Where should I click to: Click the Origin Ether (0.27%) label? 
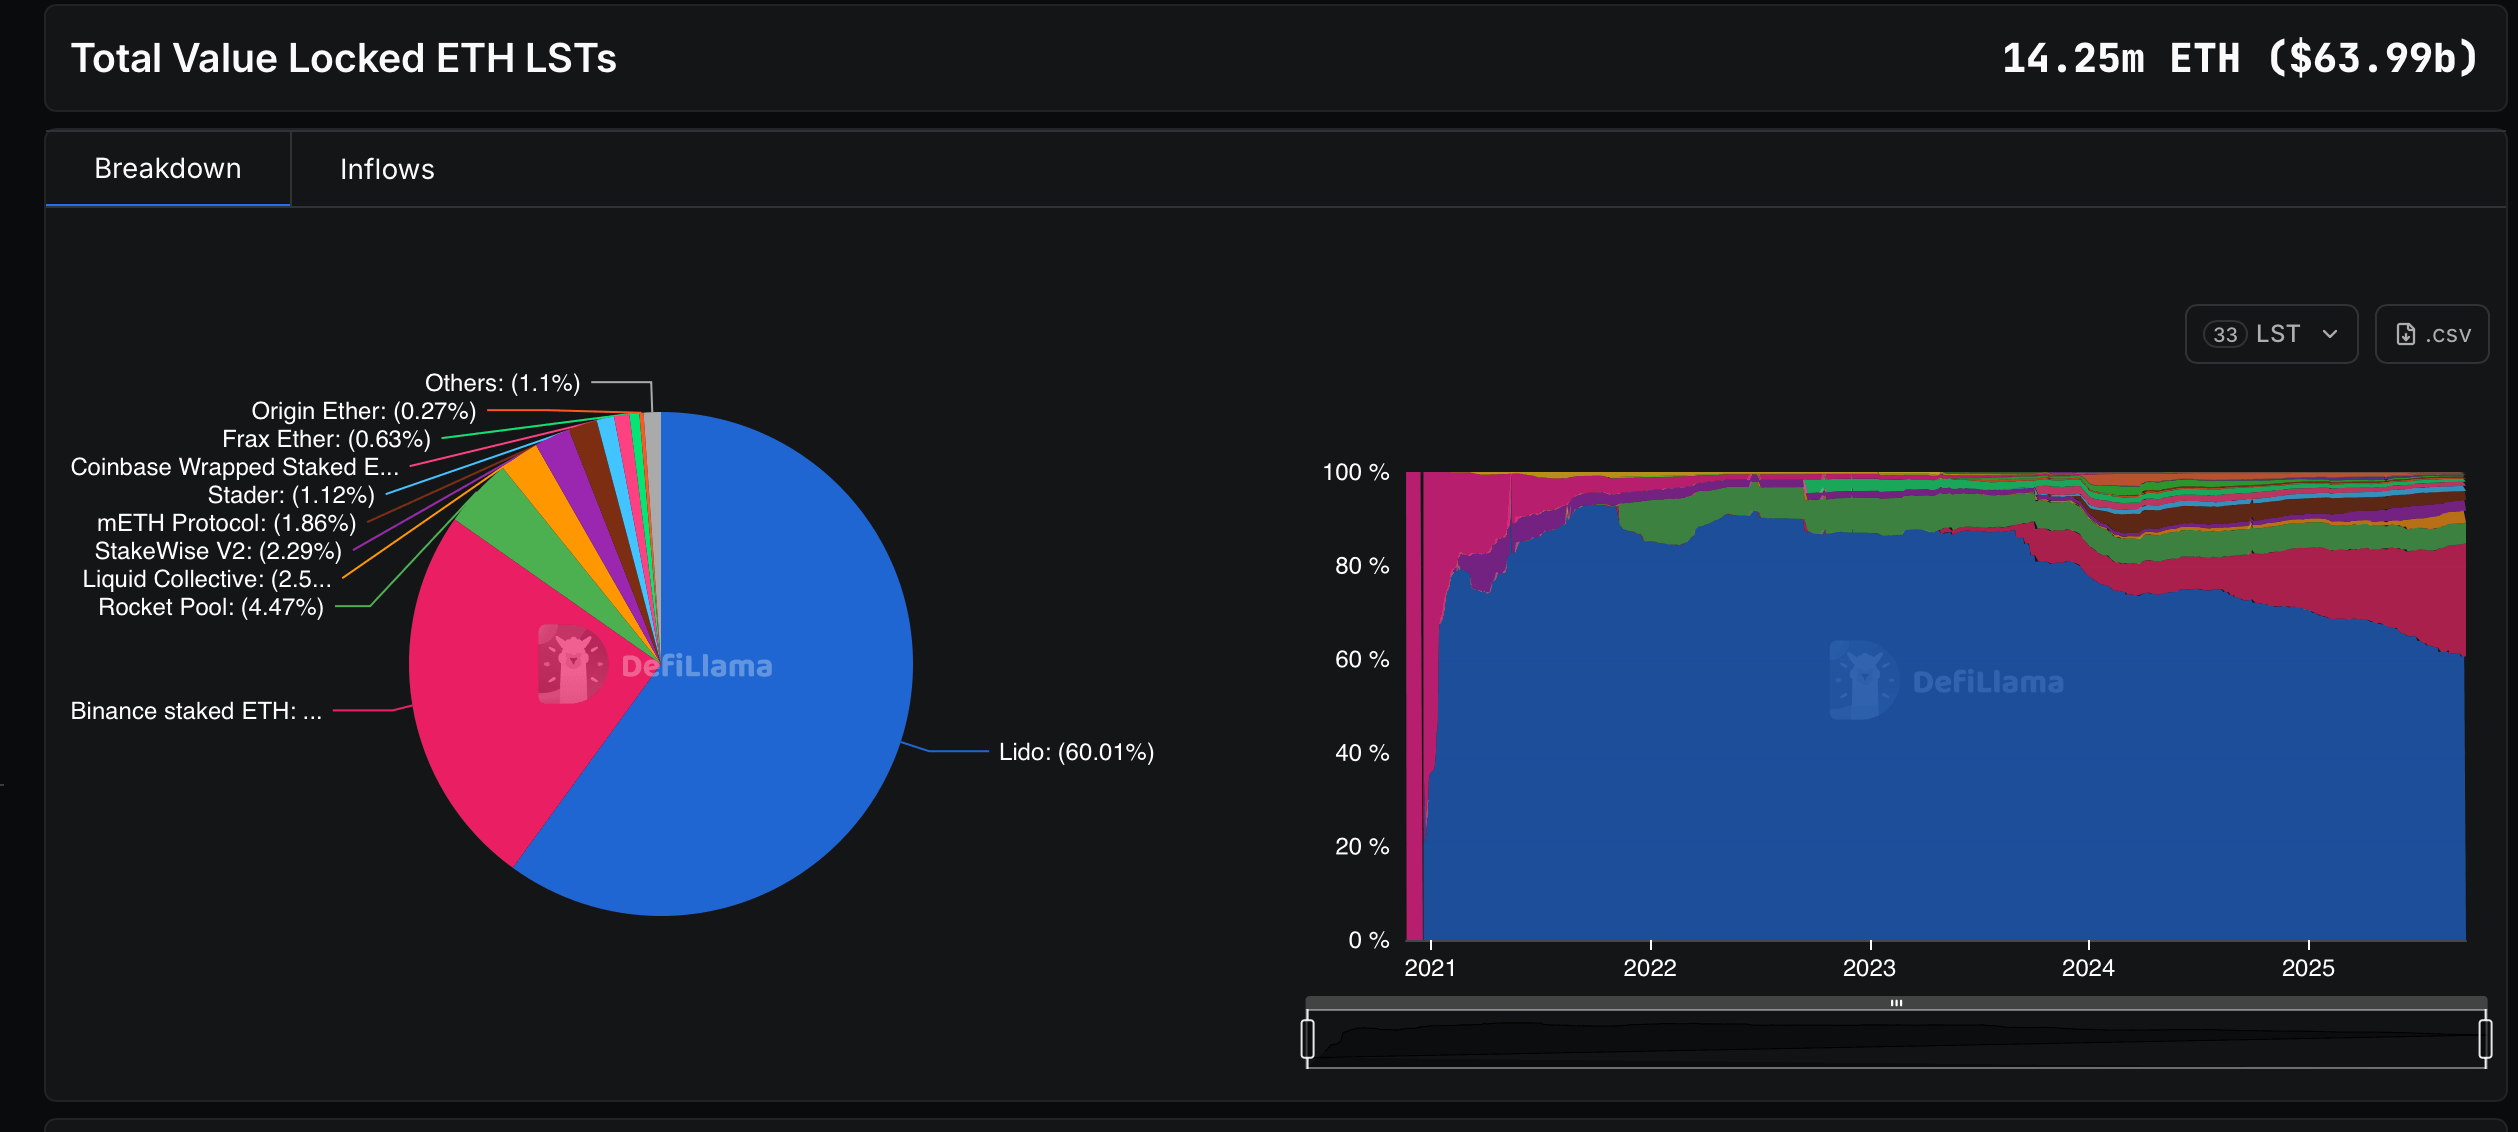pos(362,410)
